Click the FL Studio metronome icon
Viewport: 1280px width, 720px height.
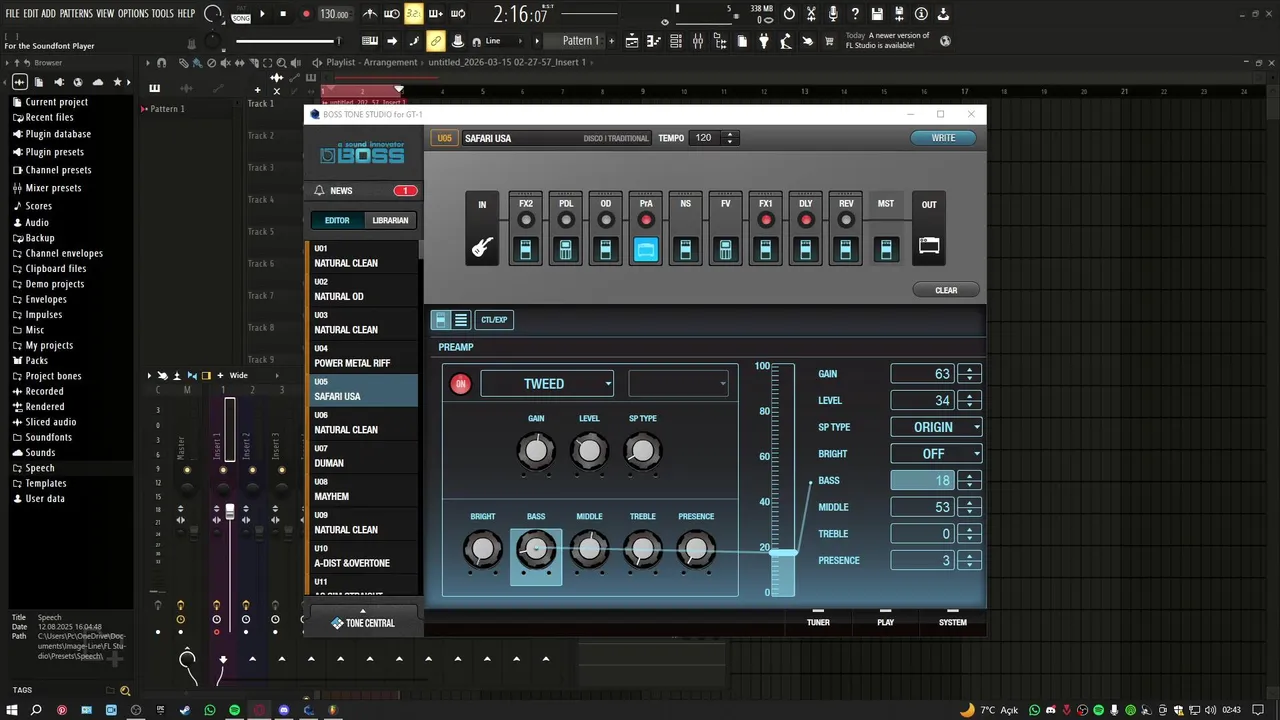(370, 14)
